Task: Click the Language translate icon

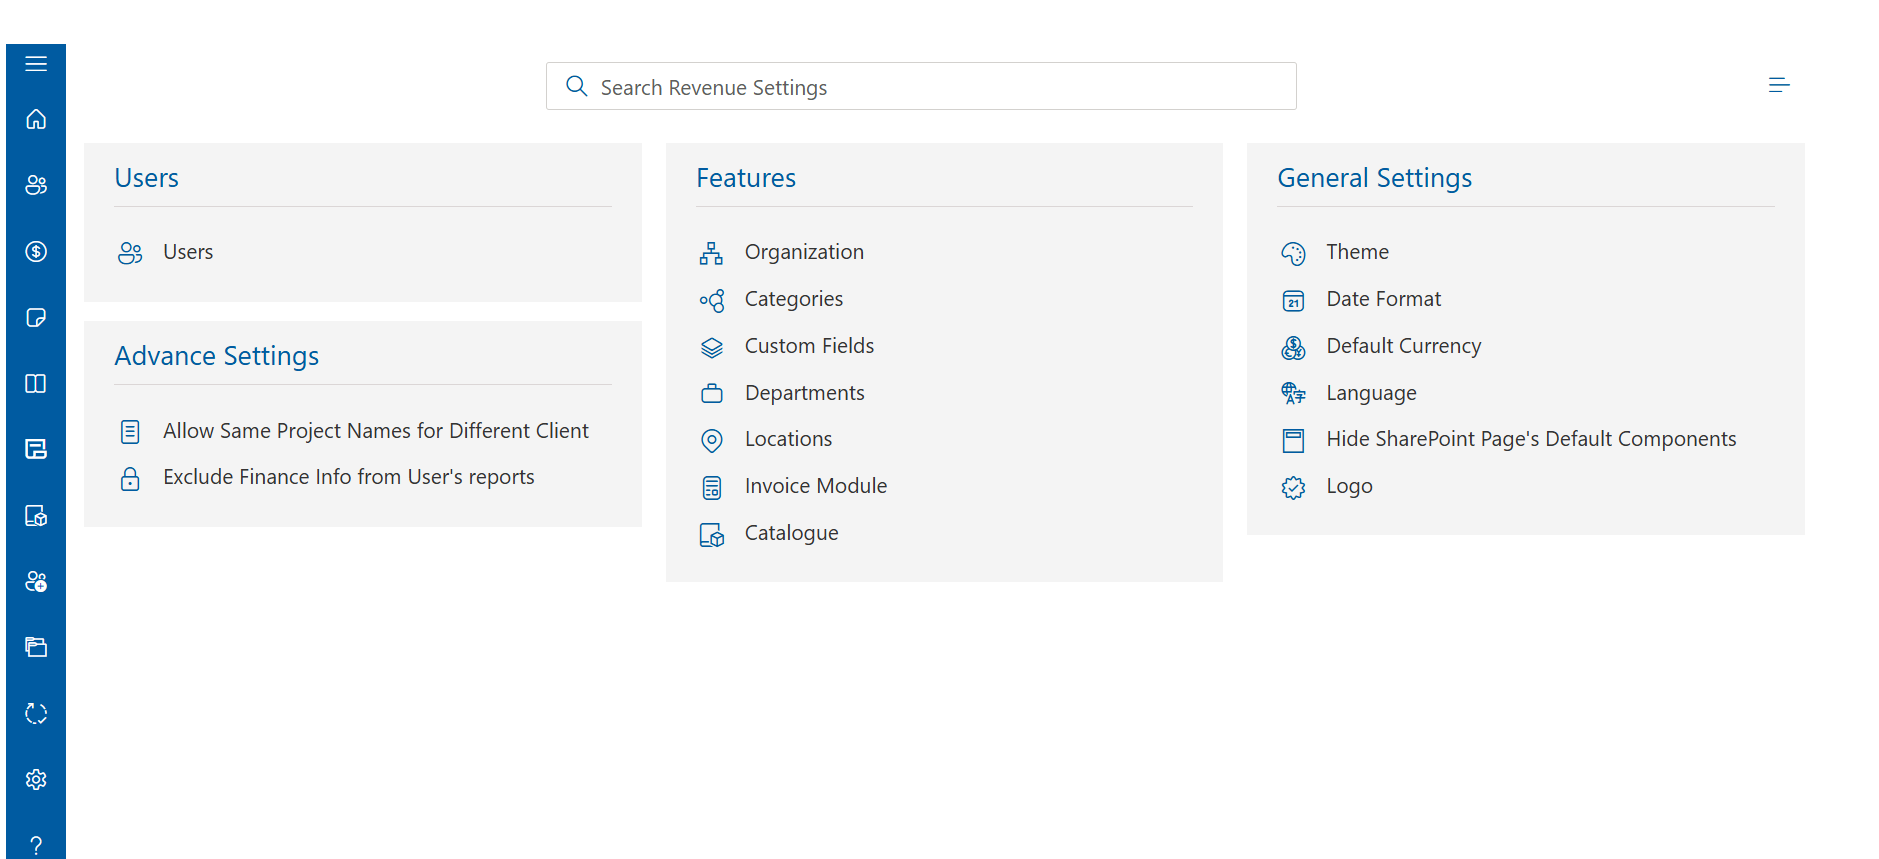Action: coord(1293,393)
